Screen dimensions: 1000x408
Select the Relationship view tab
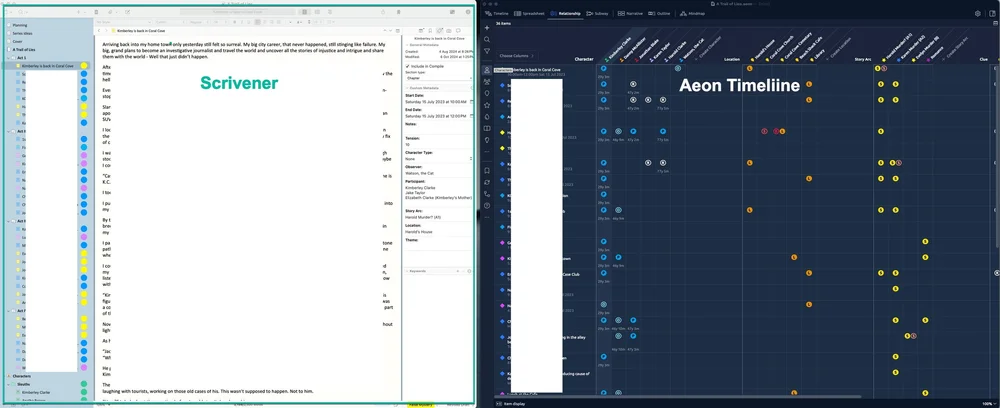(565, 13)
